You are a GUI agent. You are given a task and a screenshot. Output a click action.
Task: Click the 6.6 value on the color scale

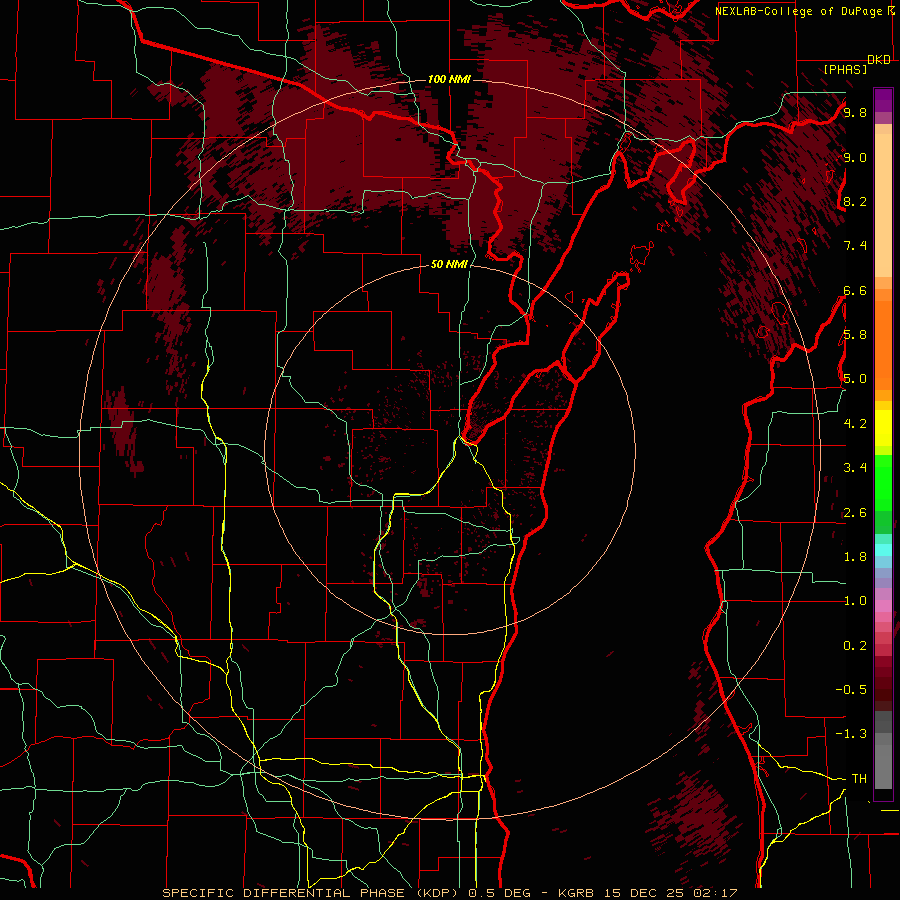(x=855, y=290)
